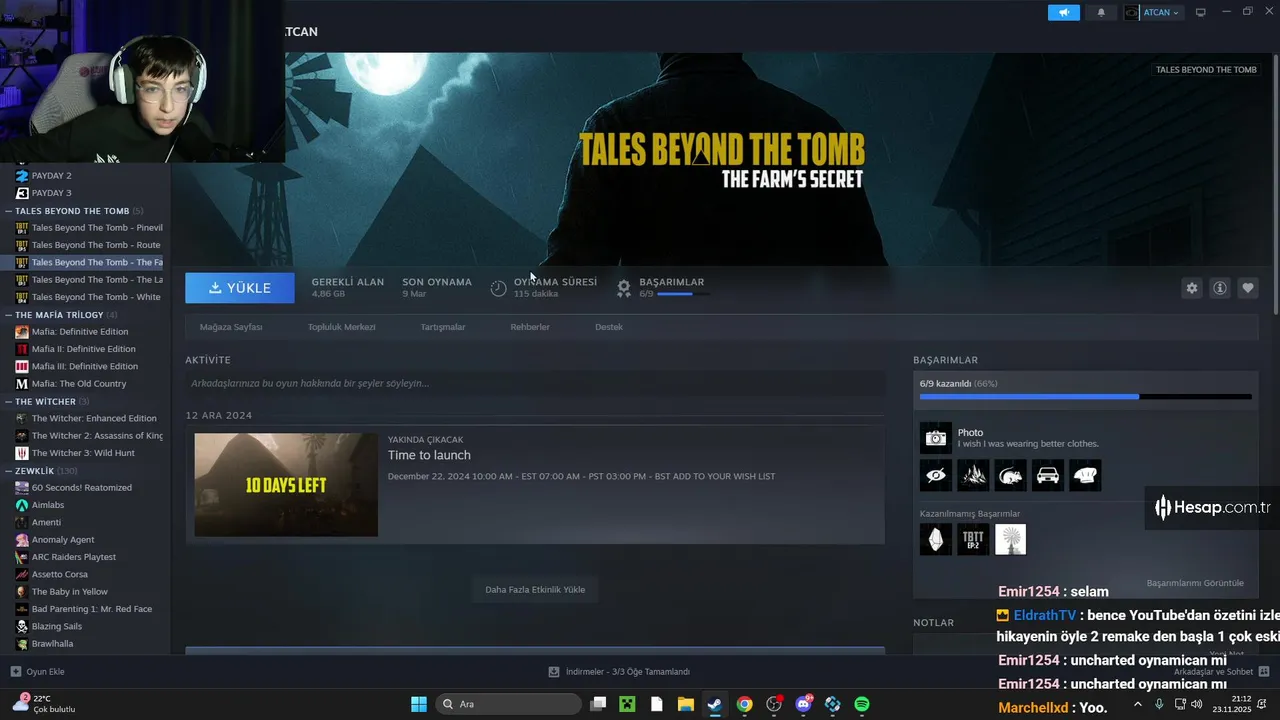Screen dimensions: 1280x720
Task: Open the chef hat achievement icon
Action: click(1085, 475)
